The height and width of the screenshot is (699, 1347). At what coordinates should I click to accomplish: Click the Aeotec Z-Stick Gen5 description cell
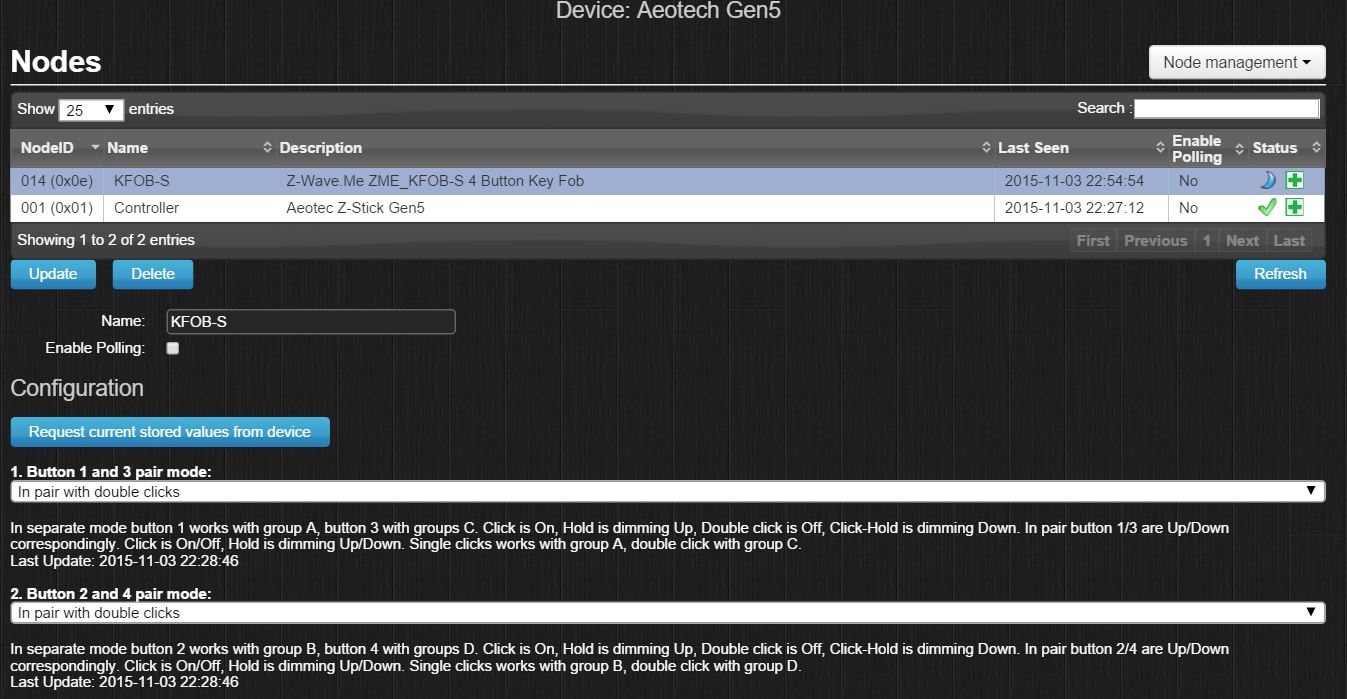click(x=635, y=208)
